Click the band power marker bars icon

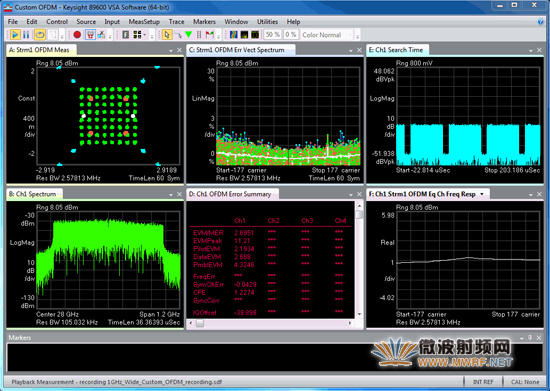199,35
